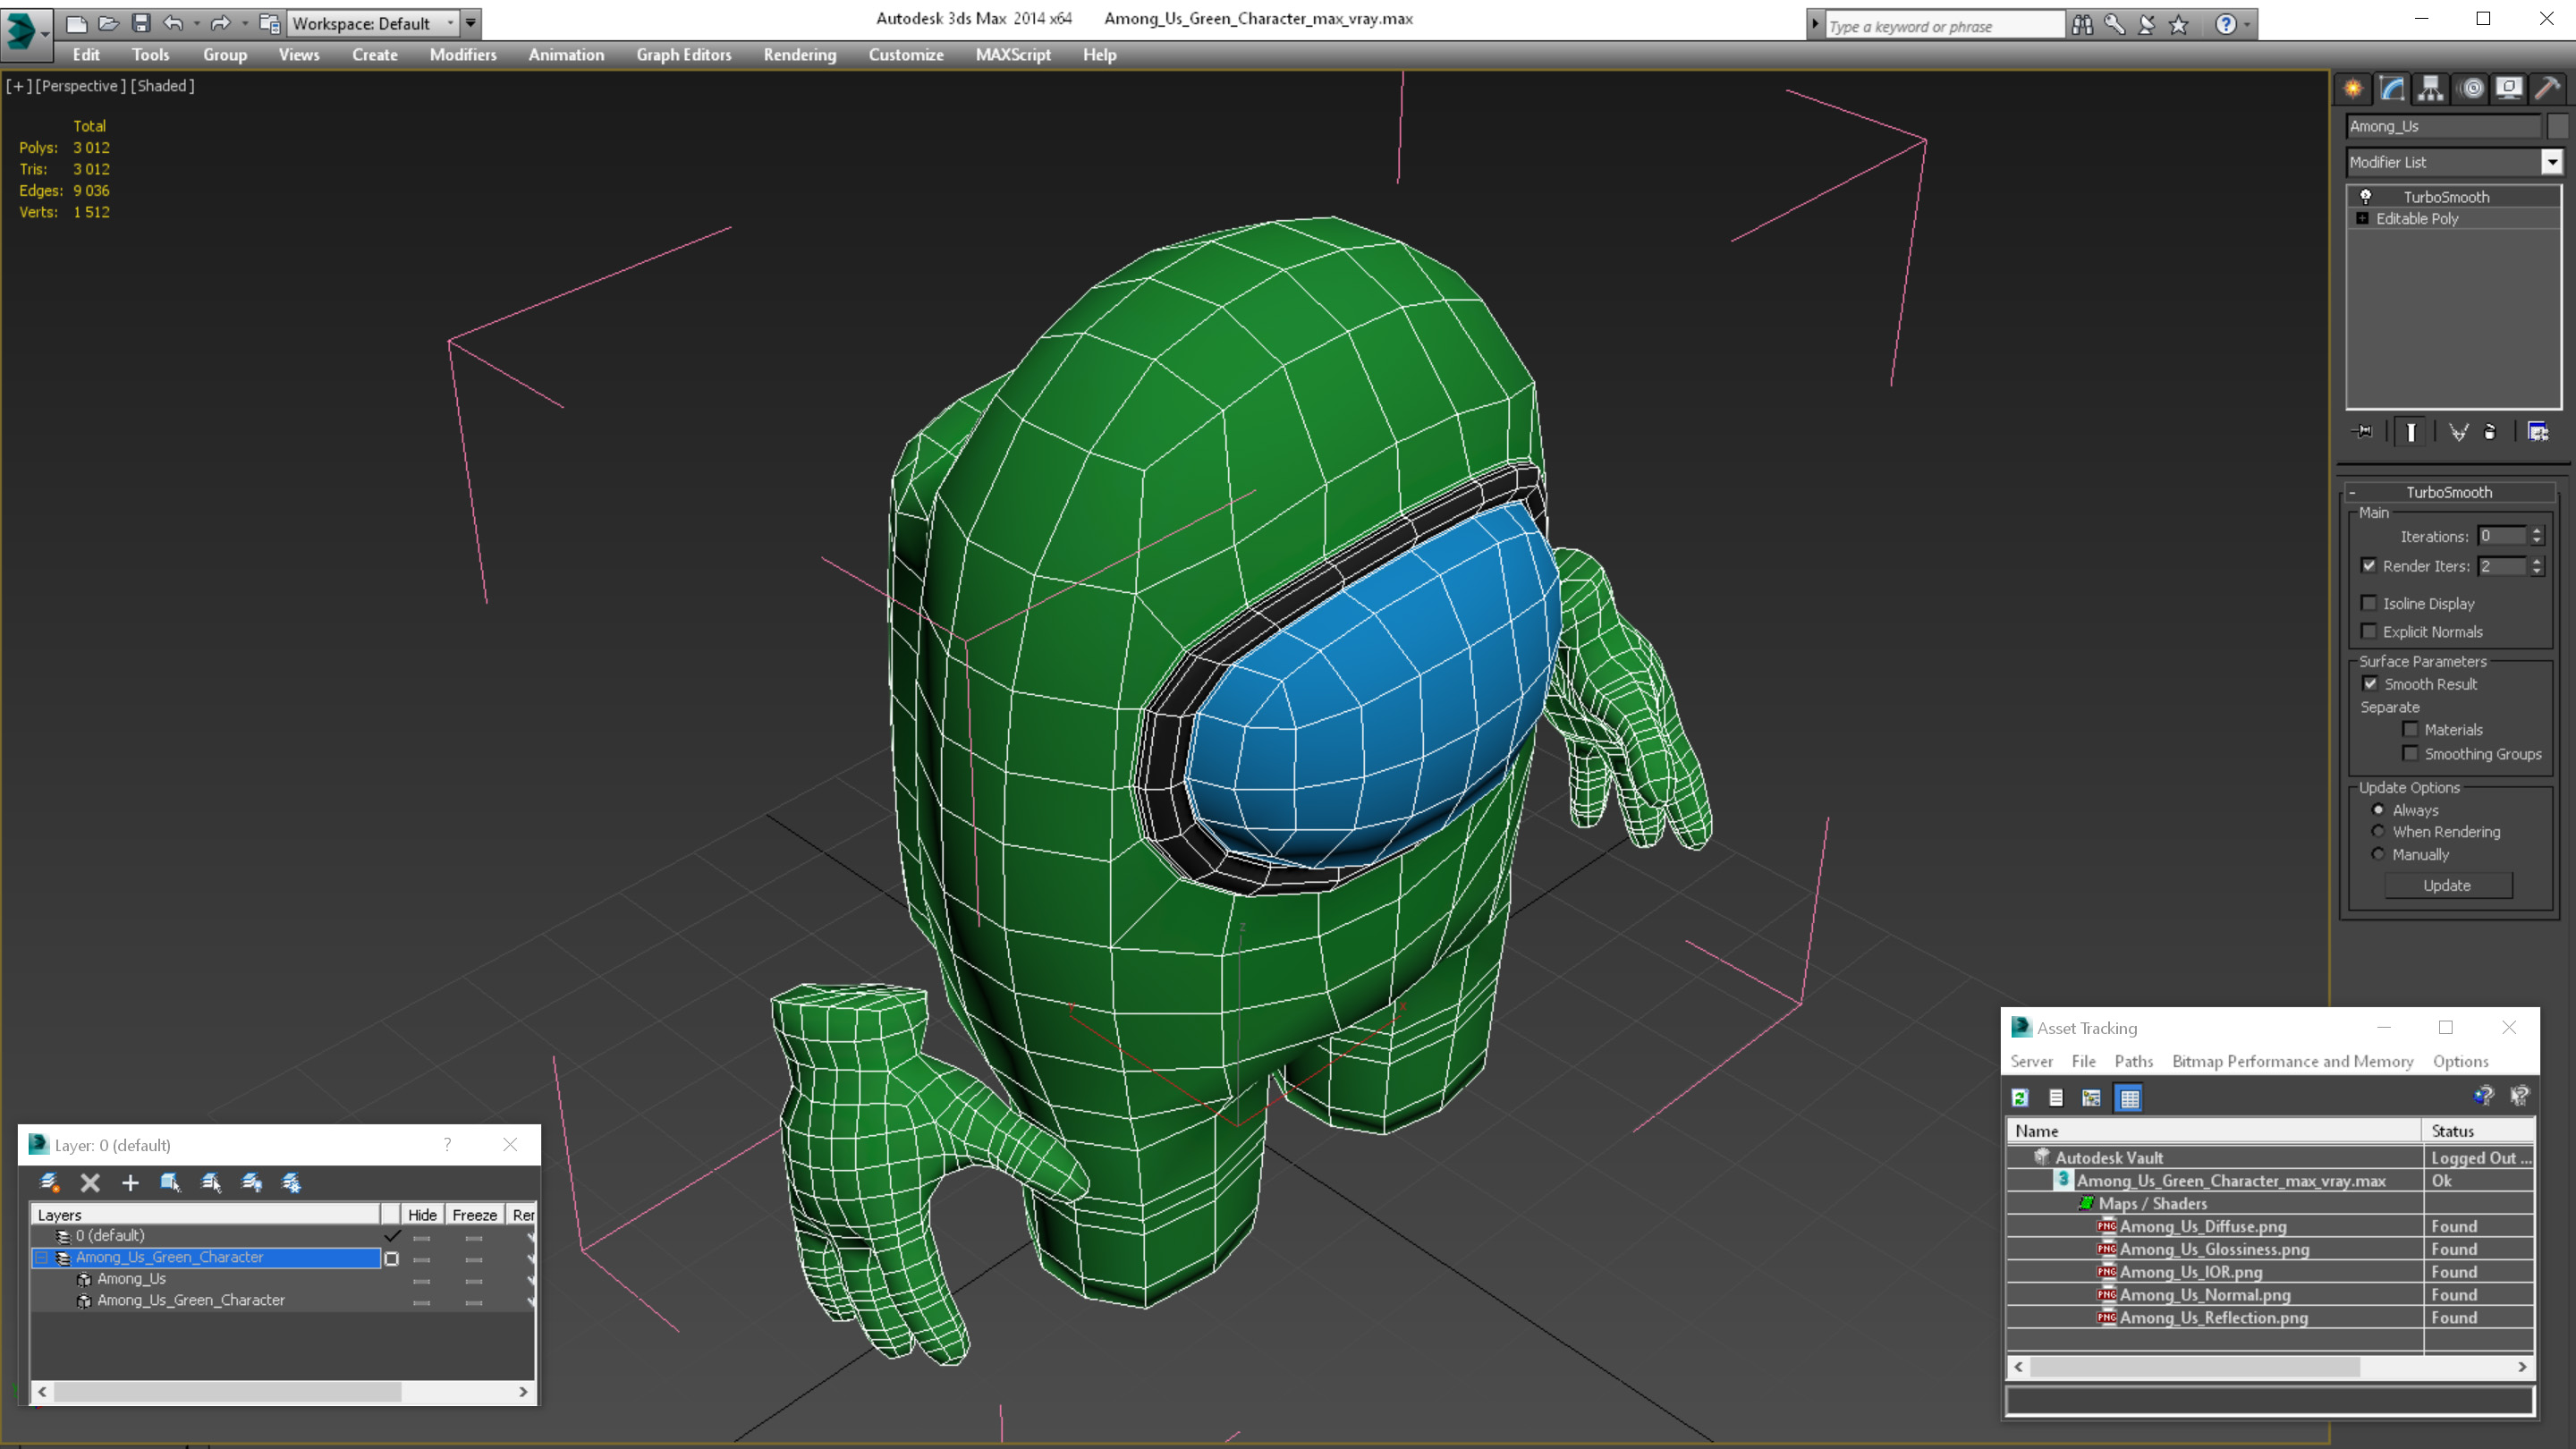Image resolution: width=2576 pixels, height=1449 pixels.
Task: Open the Hierarchy command panel tab
Action: pos(2431,88)
